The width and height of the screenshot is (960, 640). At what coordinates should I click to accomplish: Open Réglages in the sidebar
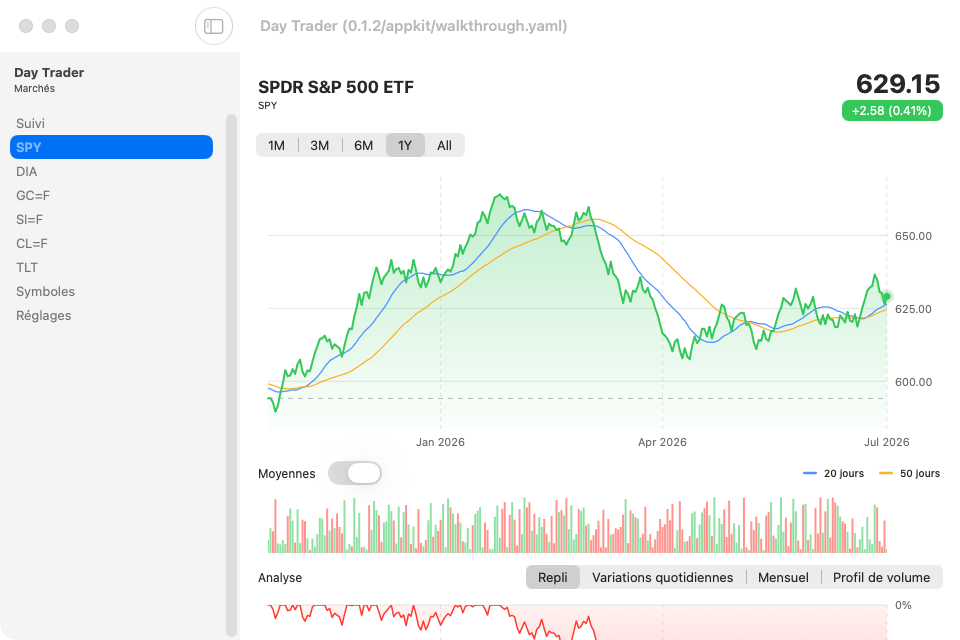[111, 315]
